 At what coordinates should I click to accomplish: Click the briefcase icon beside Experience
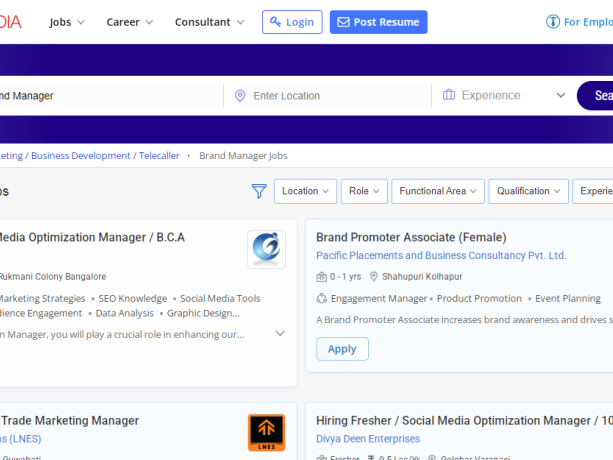448,95
